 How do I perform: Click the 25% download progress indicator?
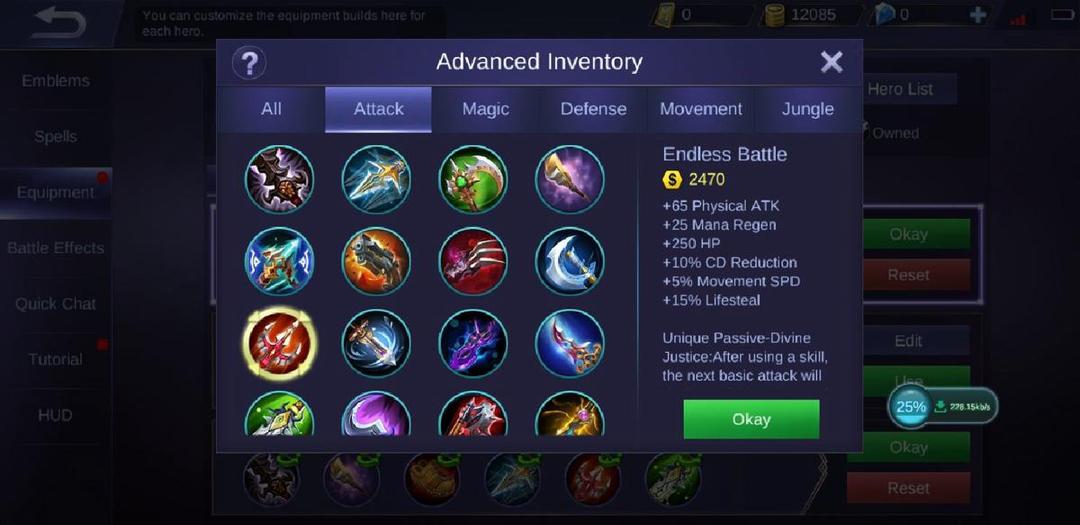pyautogui.click(x=911, y=406)
